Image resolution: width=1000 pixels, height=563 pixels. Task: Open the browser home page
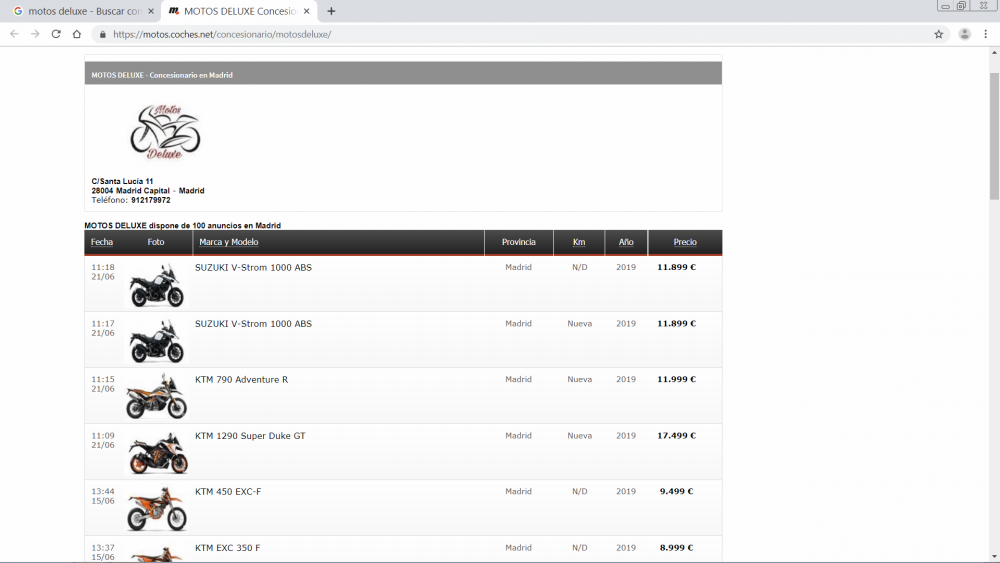(77, 34)
